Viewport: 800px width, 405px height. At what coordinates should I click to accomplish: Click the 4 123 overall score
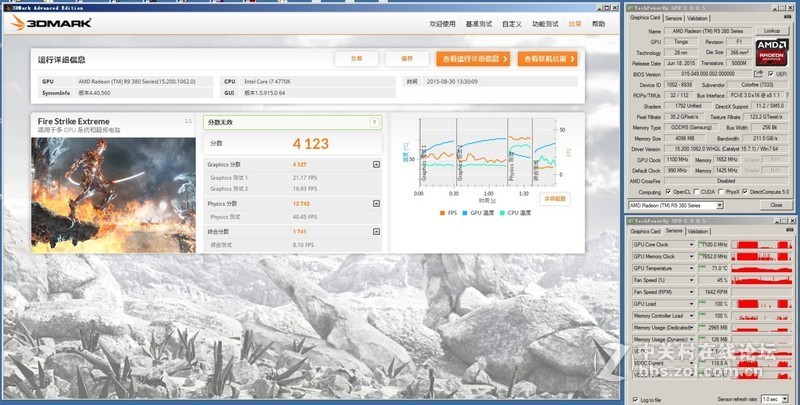pos(311,144)
